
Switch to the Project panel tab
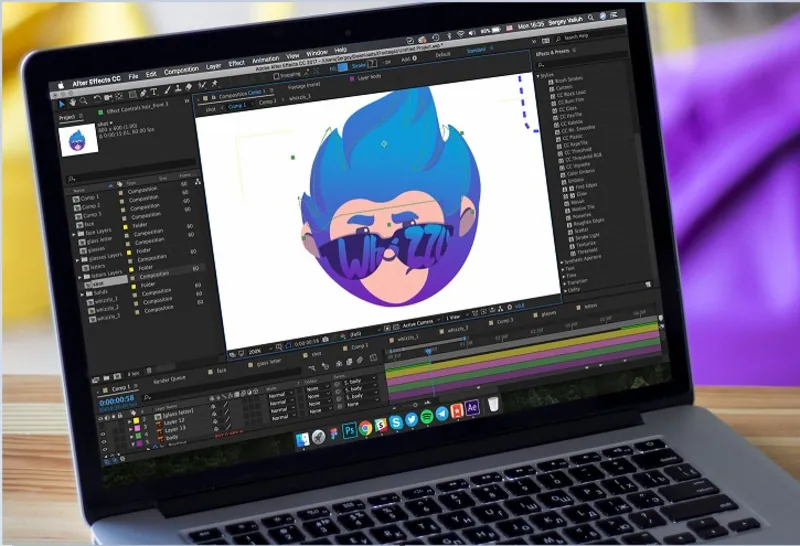coord(67,118)
